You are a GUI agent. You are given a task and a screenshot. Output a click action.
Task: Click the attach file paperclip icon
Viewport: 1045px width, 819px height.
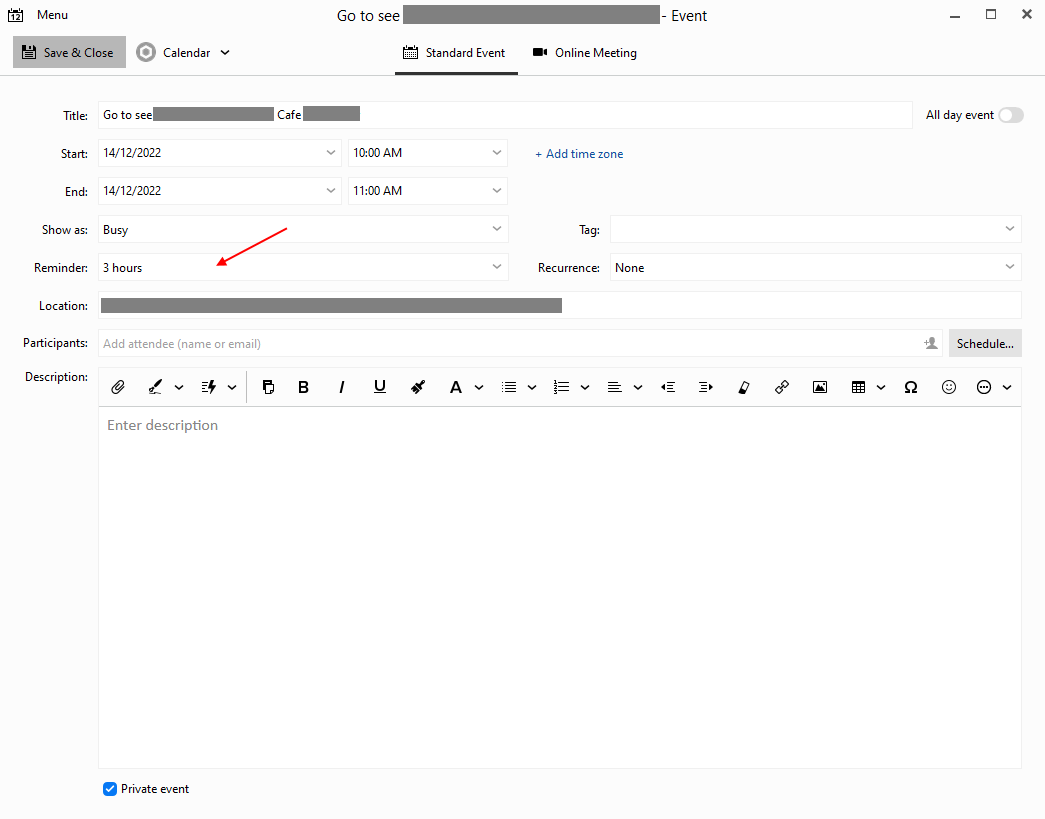tap(117, 387)
